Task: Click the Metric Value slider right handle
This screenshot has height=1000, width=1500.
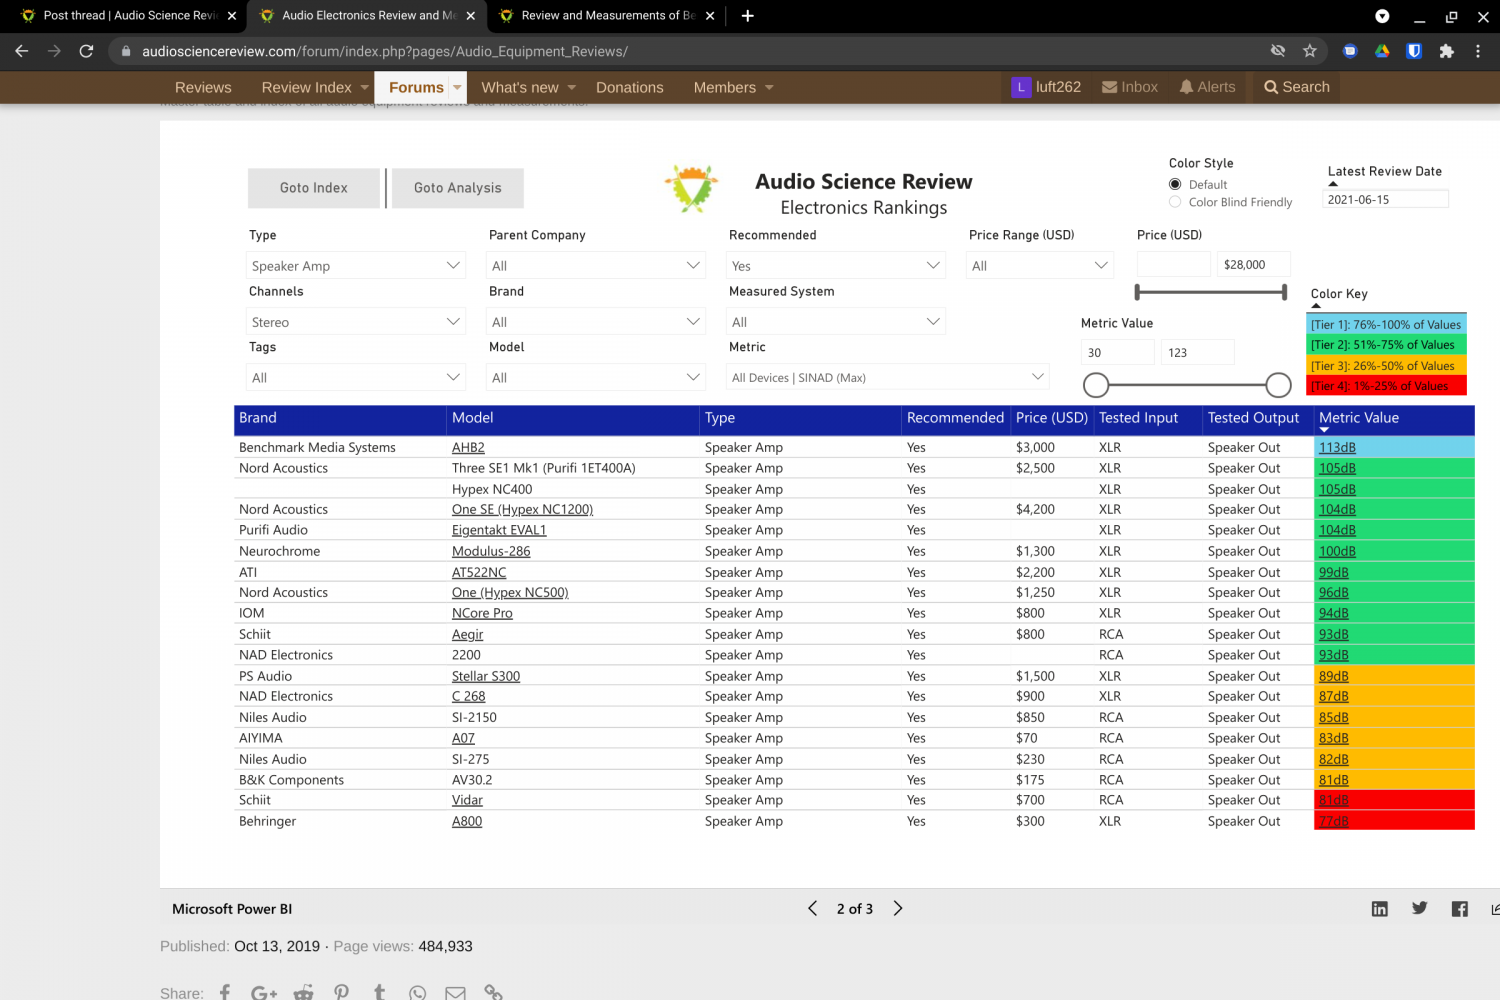Action: coord(1278,385)
